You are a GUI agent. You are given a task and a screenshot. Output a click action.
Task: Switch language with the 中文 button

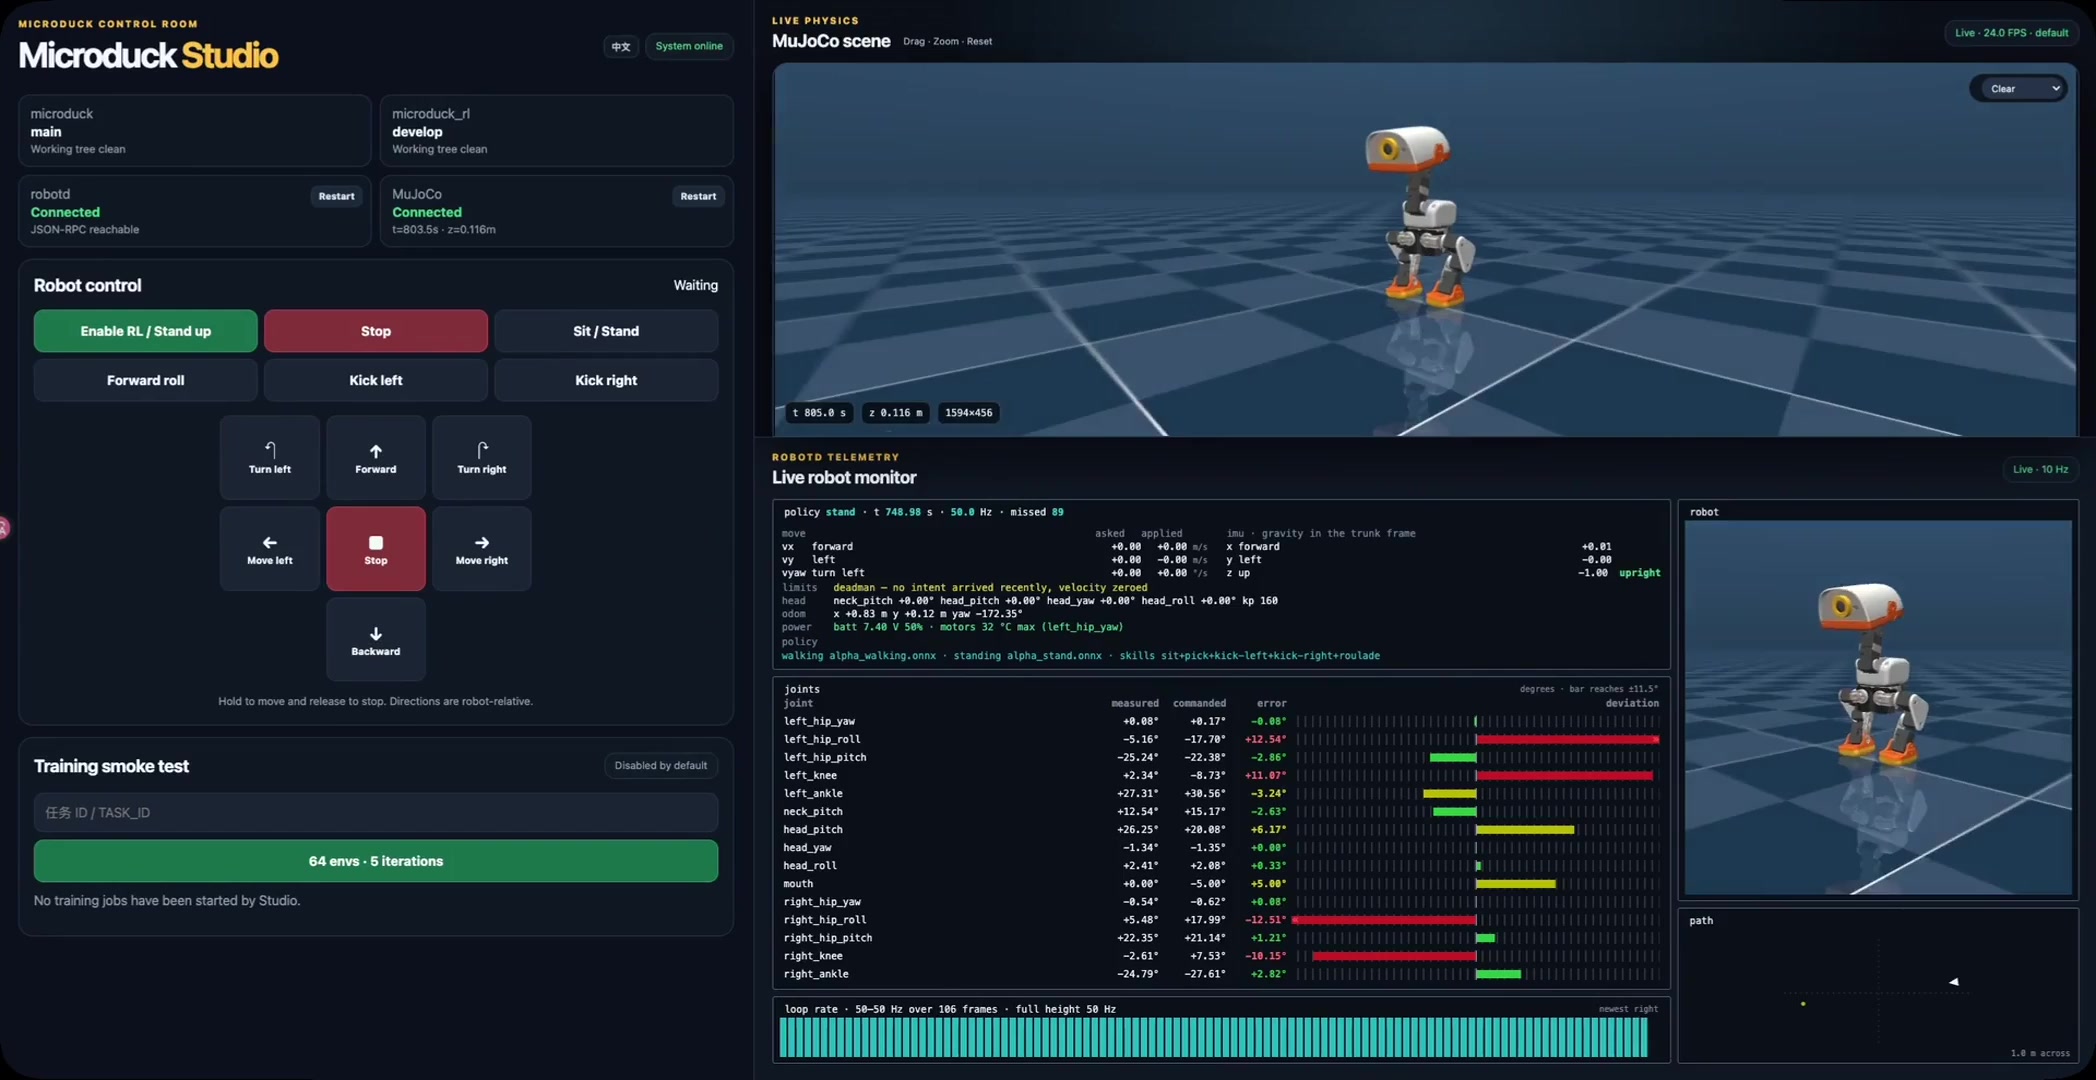[x=621, y=46]
